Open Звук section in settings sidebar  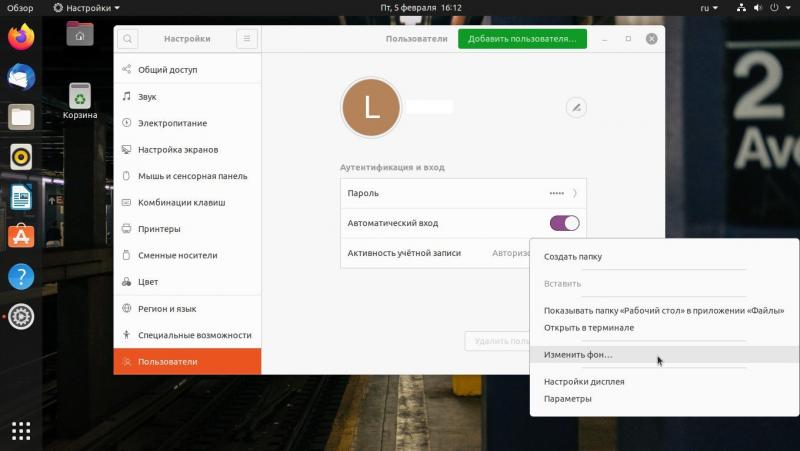(x=147, y=97)
